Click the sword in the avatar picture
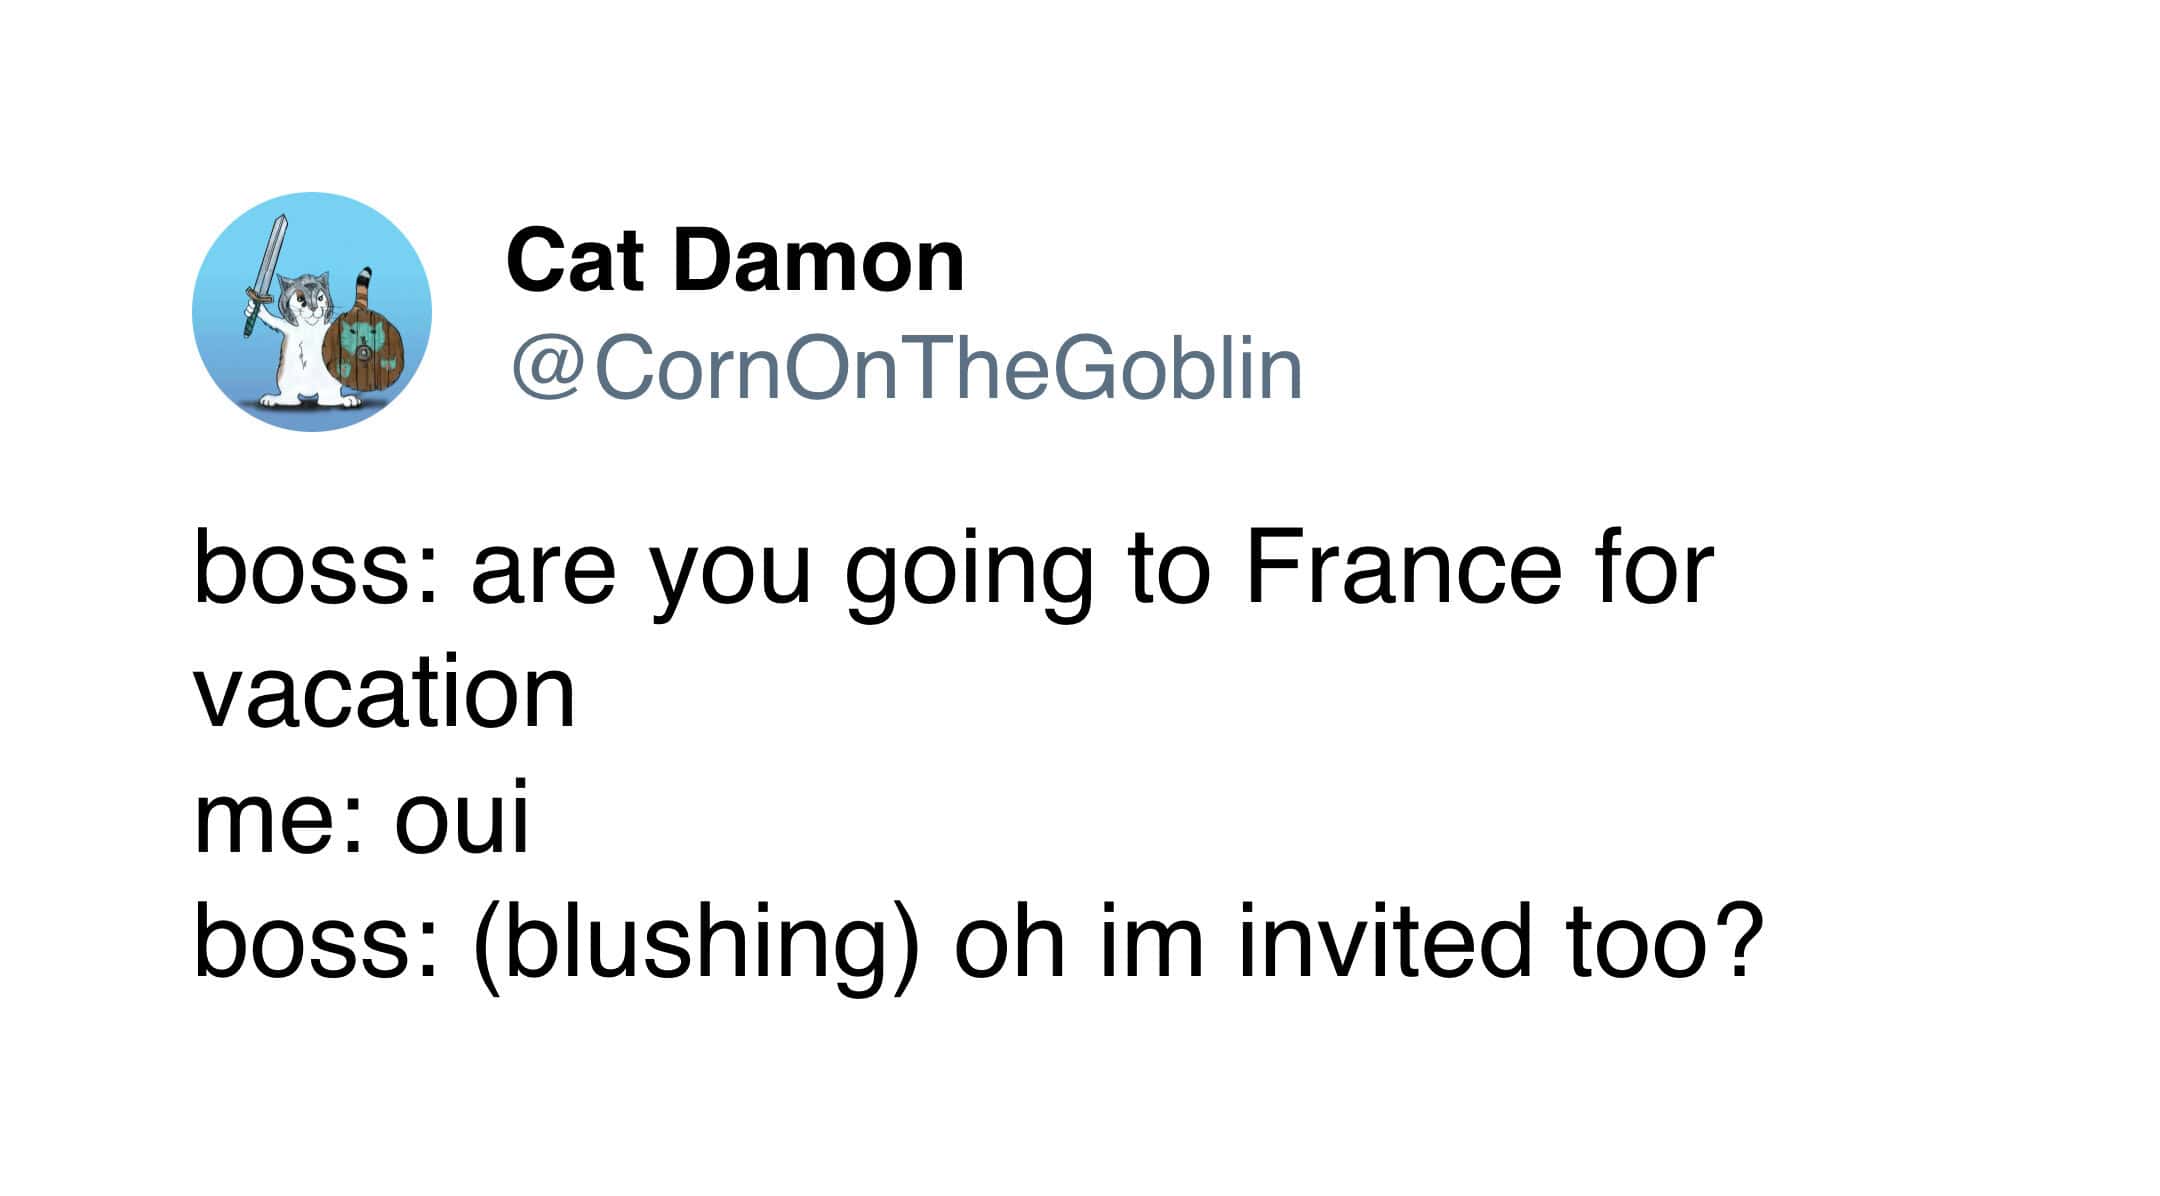The width and height of the screenshot is (2160, 1196). point(264,276)
